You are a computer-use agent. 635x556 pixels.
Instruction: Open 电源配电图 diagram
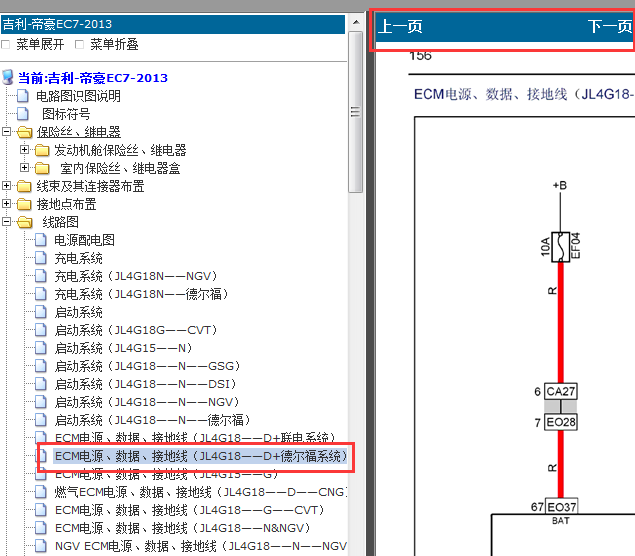click(x=84, y=240)
